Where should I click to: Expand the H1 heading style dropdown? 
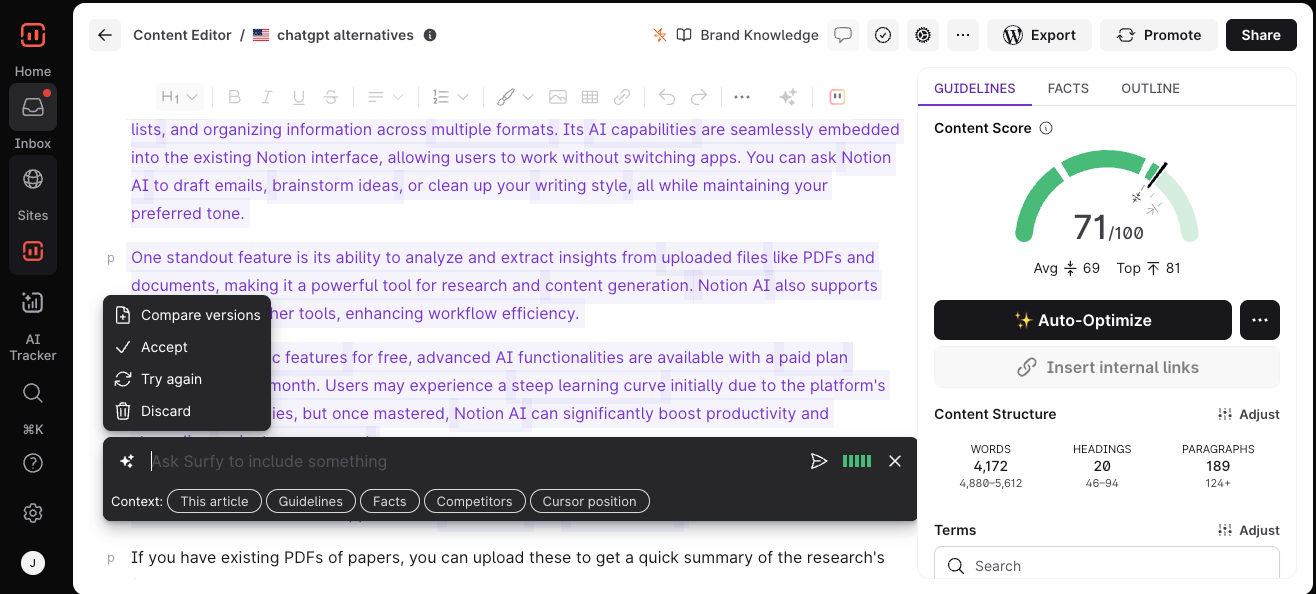[x=180, y=97]
